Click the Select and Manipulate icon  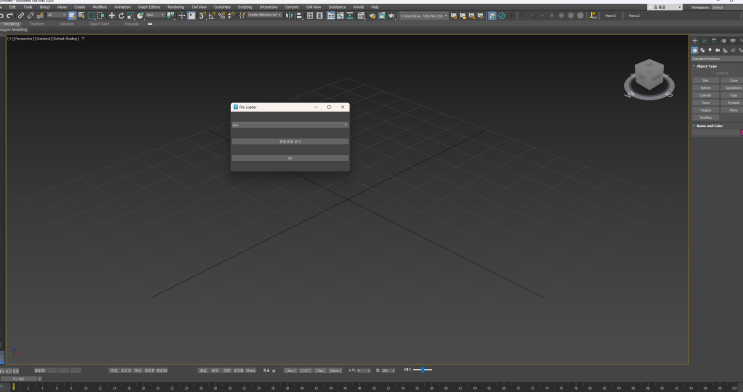[x=181, y=16]
